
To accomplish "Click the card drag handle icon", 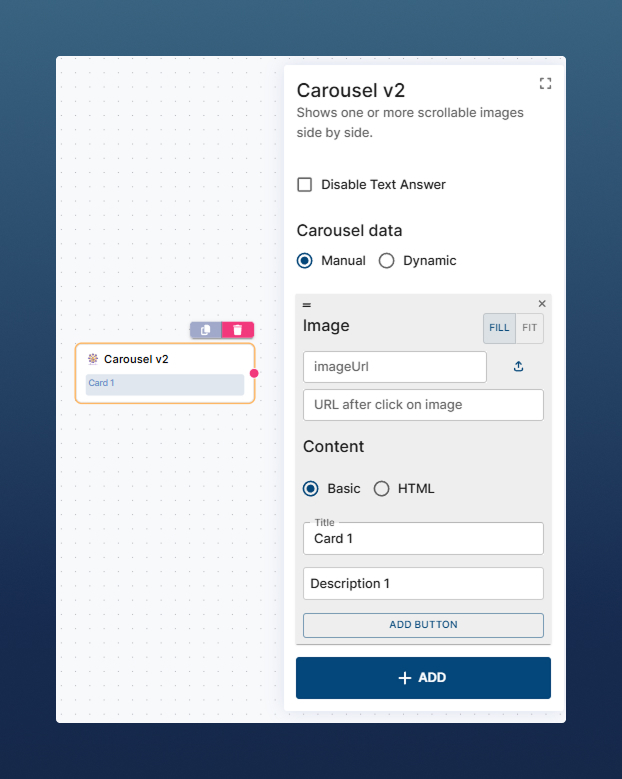I will tap(307, 304).
